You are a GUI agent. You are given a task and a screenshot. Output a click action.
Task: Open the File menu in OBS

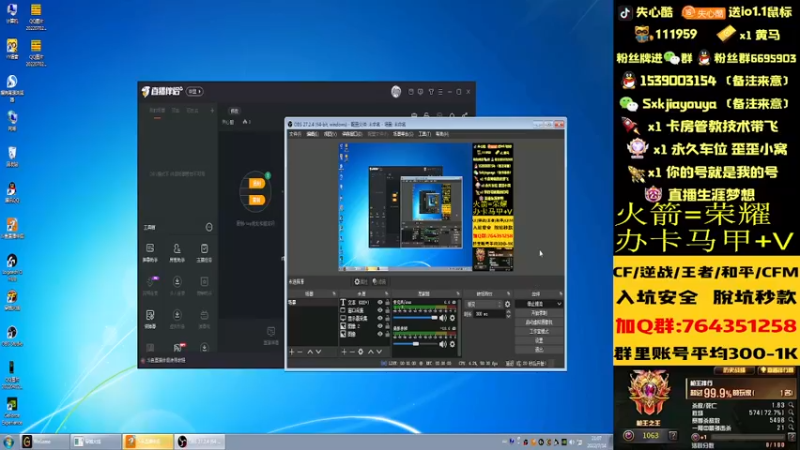click(x=295, y=134)
